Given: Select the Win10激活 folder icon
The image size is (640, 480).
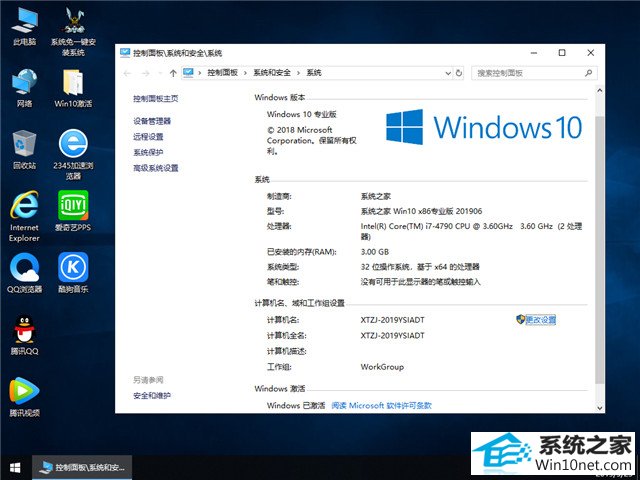Looking at the screenshot, I should pyautogui.click(x=73, y=88).
